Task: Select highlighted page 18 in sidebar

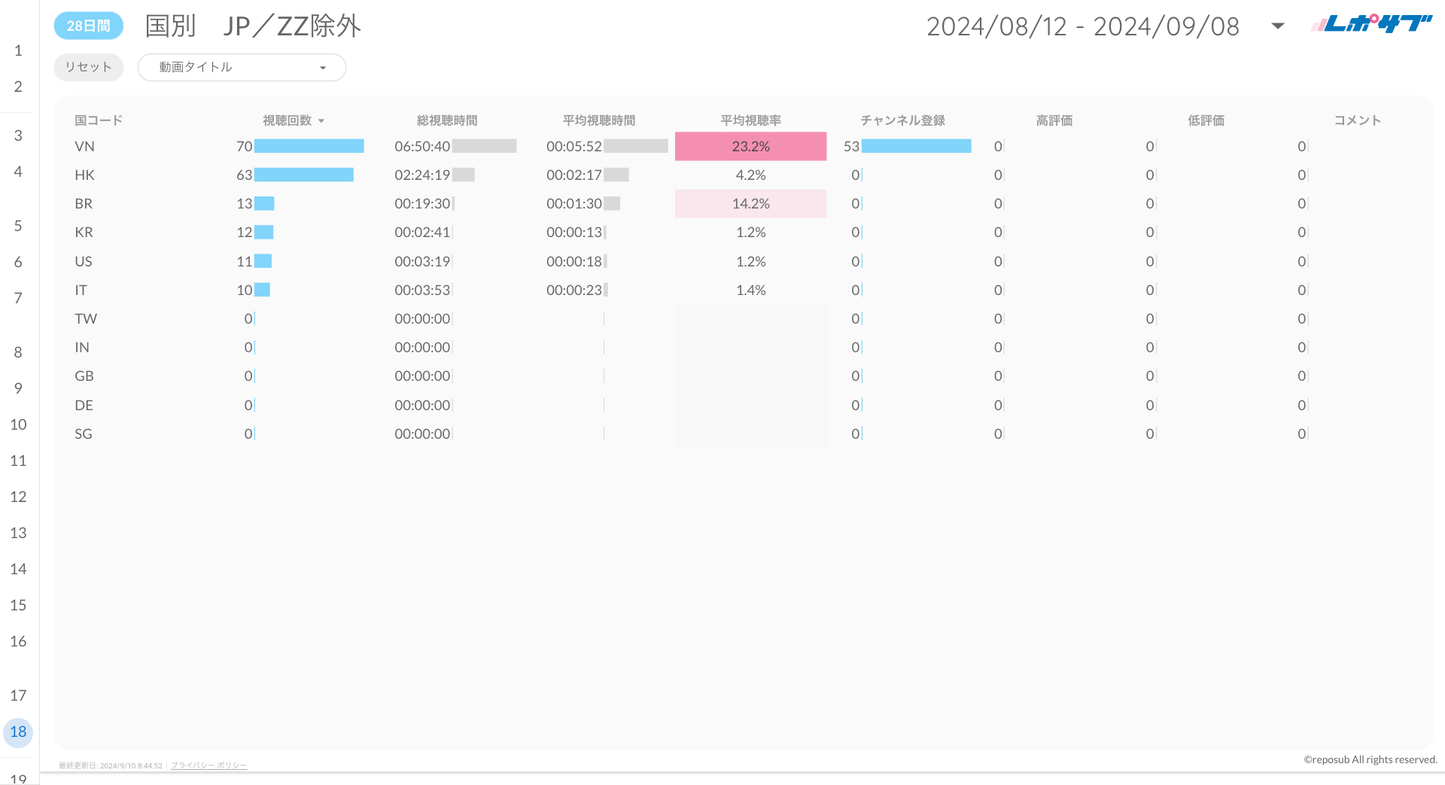Action: 18,732
